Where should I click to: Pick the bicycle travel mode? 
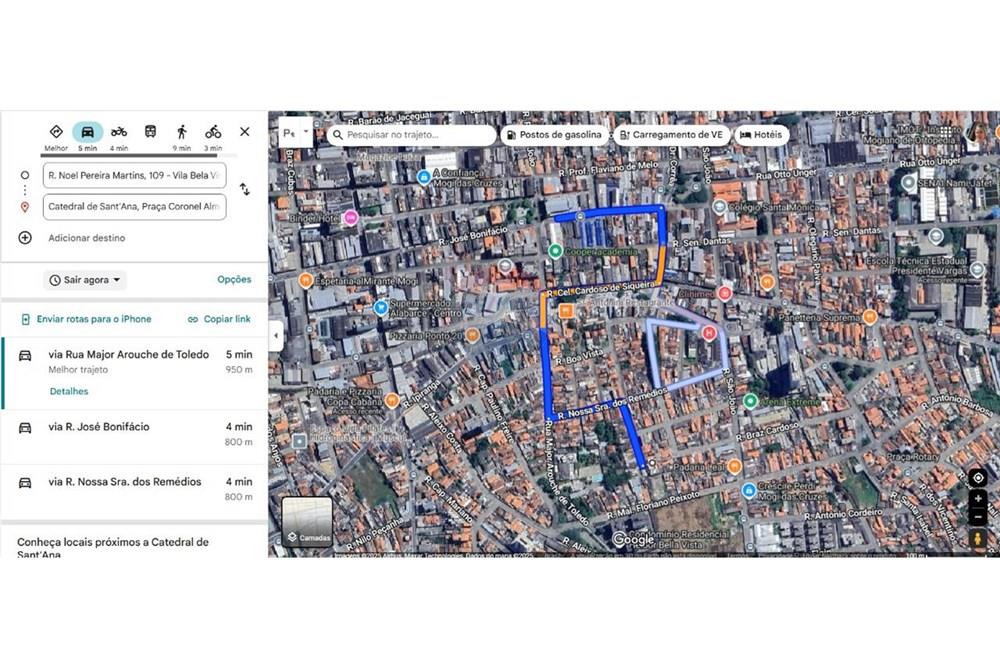coord(213,132)
